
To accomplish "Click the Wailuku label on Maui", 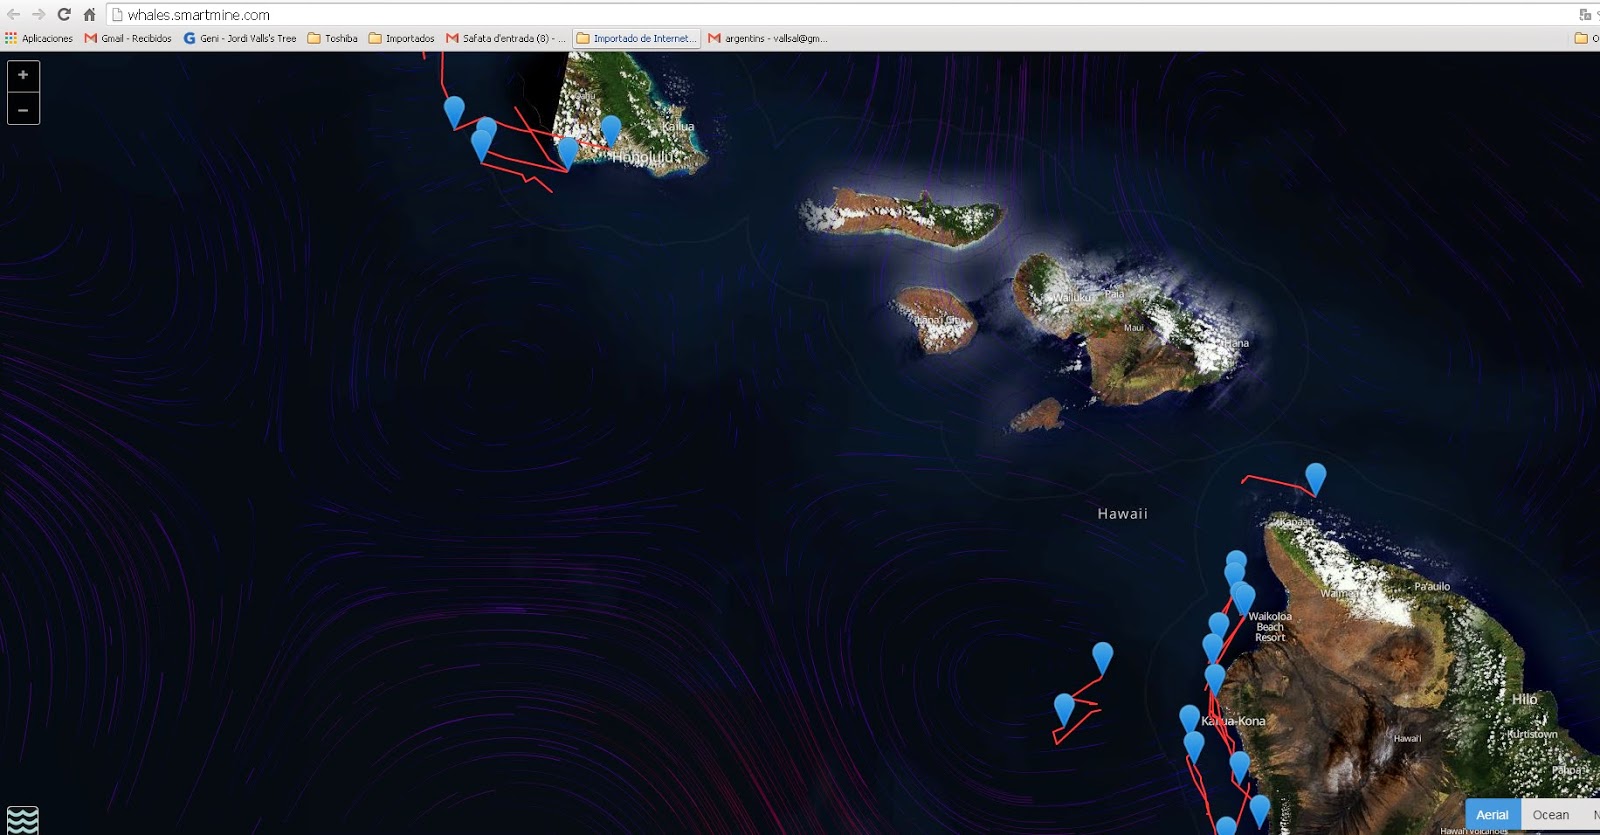I will point(1070,298).
